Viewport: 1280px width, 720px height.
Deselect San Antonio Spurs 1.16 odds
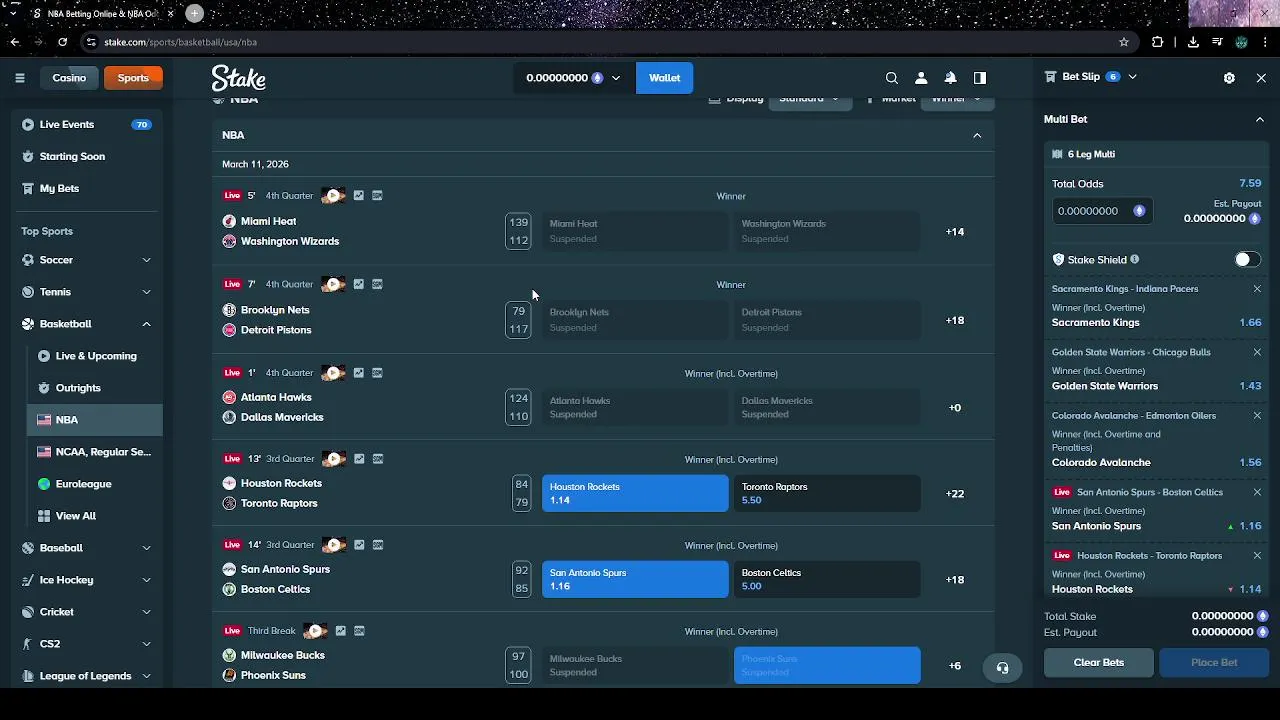click(635, 580)
